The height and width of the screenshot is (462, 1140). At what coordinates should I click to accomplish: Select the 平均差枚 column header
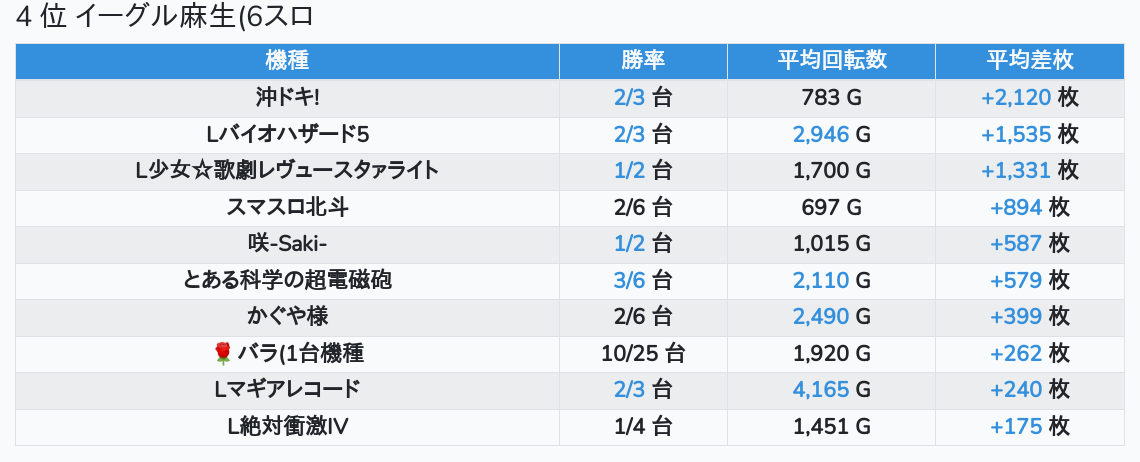tap(1029, 60)
